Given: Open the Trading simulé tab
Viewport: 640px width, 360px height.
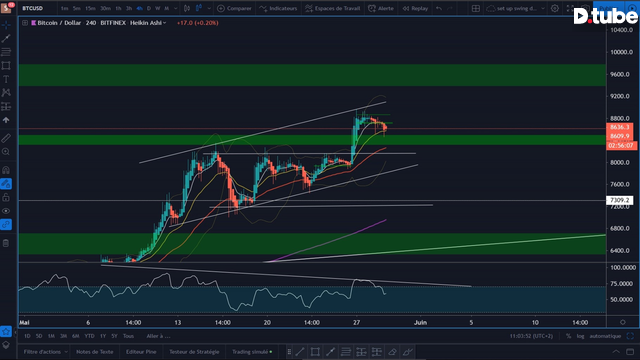Looking at the screenshot, I should click(x=252, y=351).
